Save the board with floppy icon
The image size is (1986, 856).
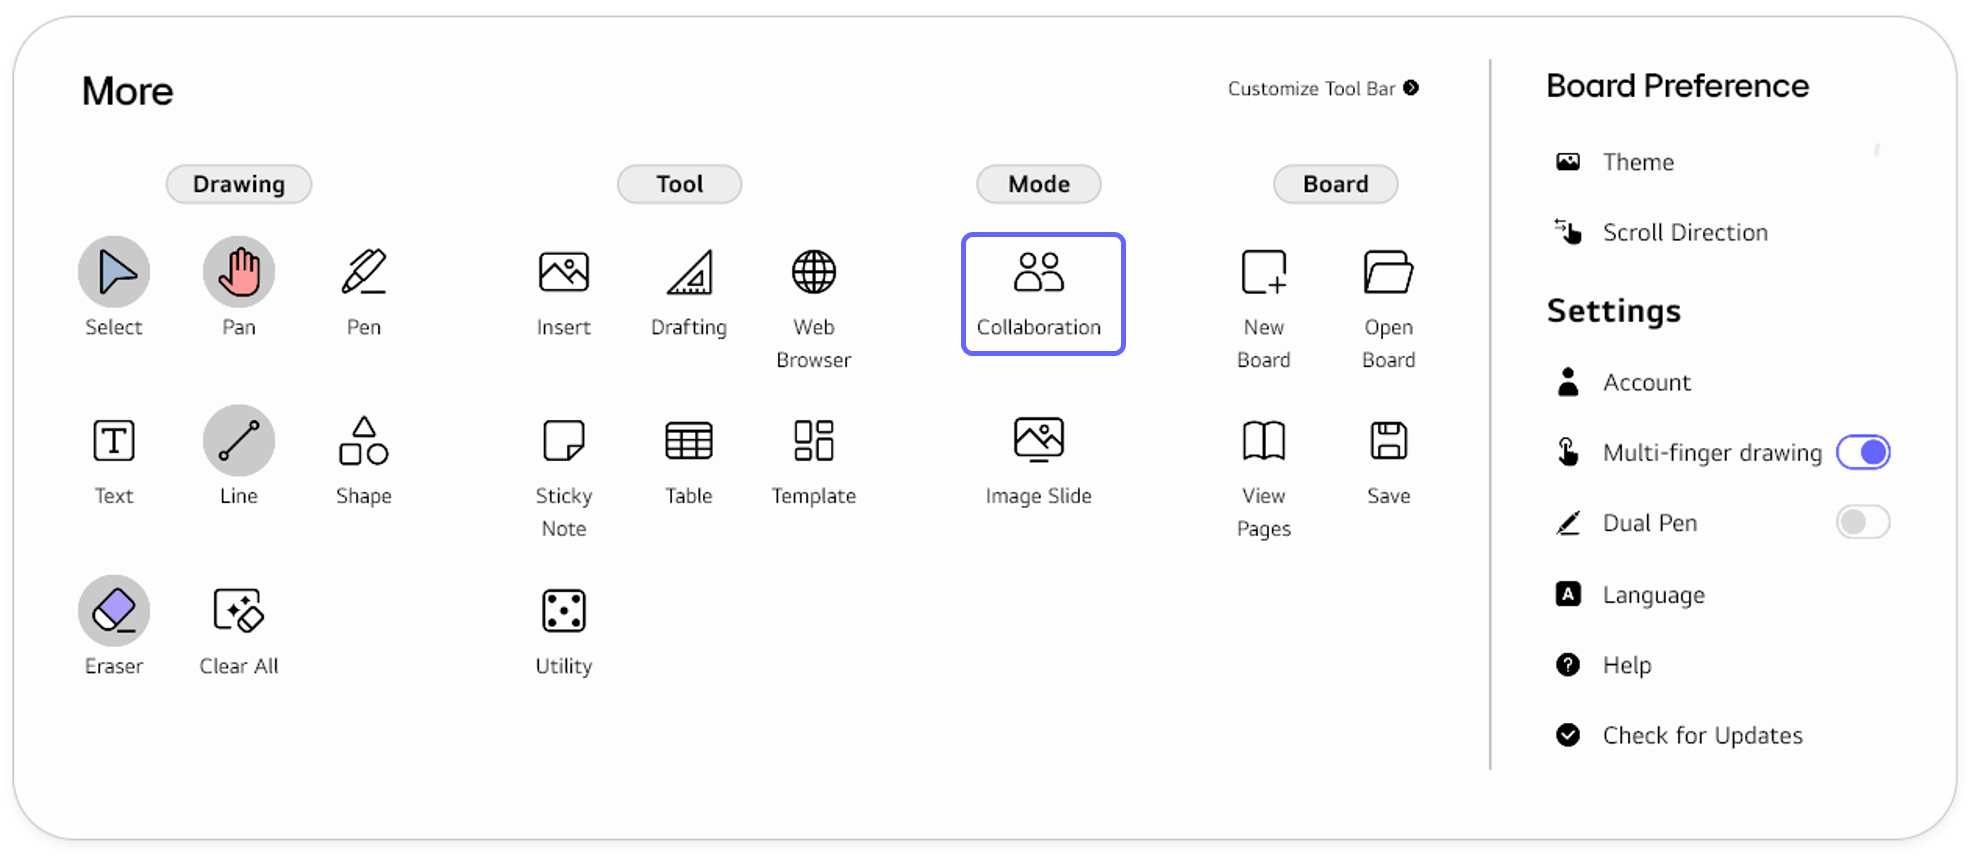pos(1389,441)
